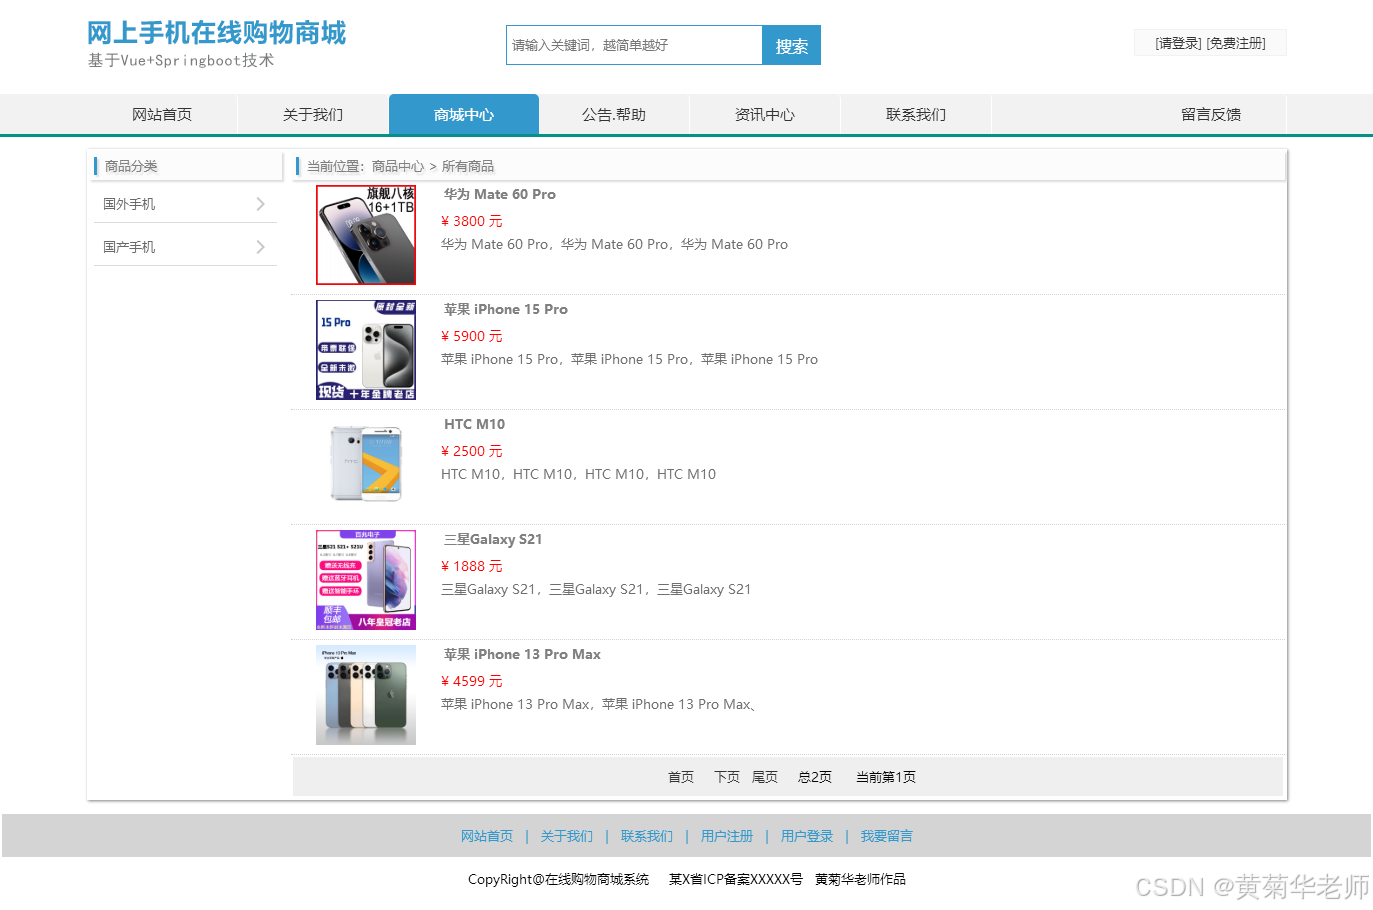Focus the keyword search input field
The image size is (1373, 910).
pyautogui.click(x=634, y=45)
